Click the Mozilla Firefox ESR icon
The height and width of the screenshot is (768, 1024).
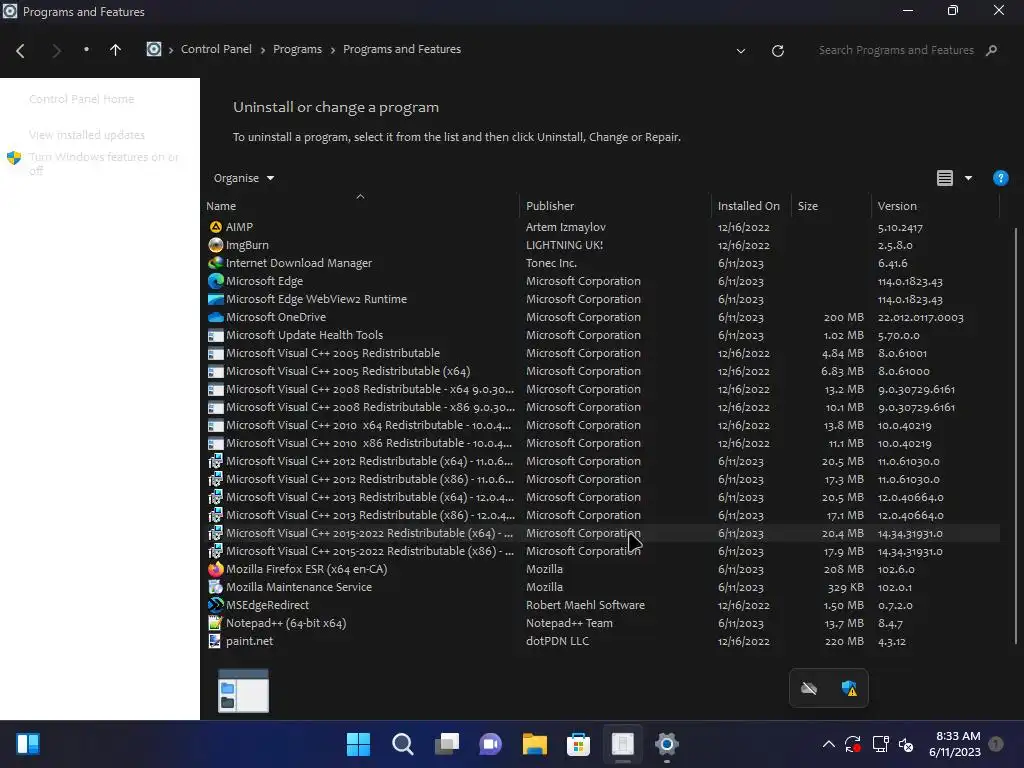(216, 569)
